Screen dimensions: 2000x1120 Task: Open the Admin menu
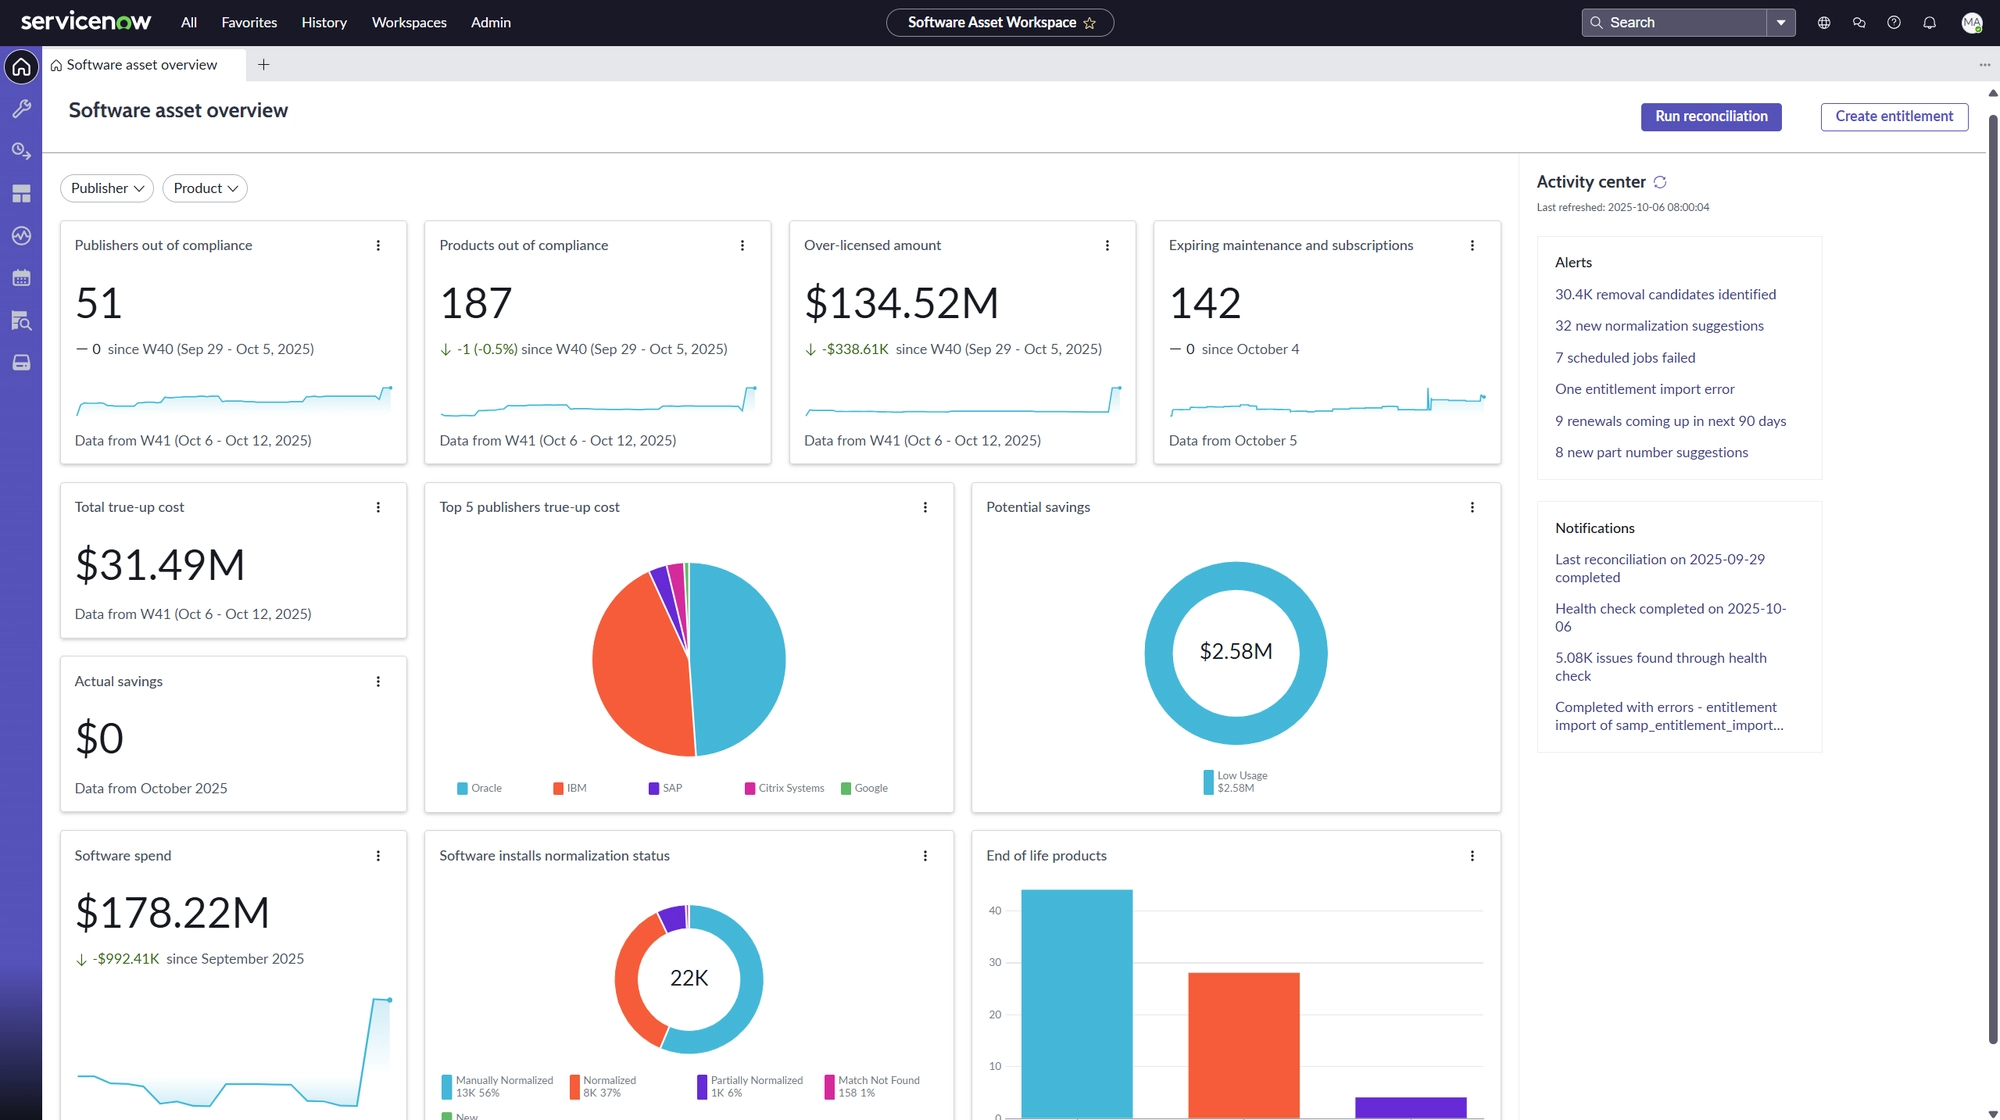pyautogui.click(x=491, y=23)
